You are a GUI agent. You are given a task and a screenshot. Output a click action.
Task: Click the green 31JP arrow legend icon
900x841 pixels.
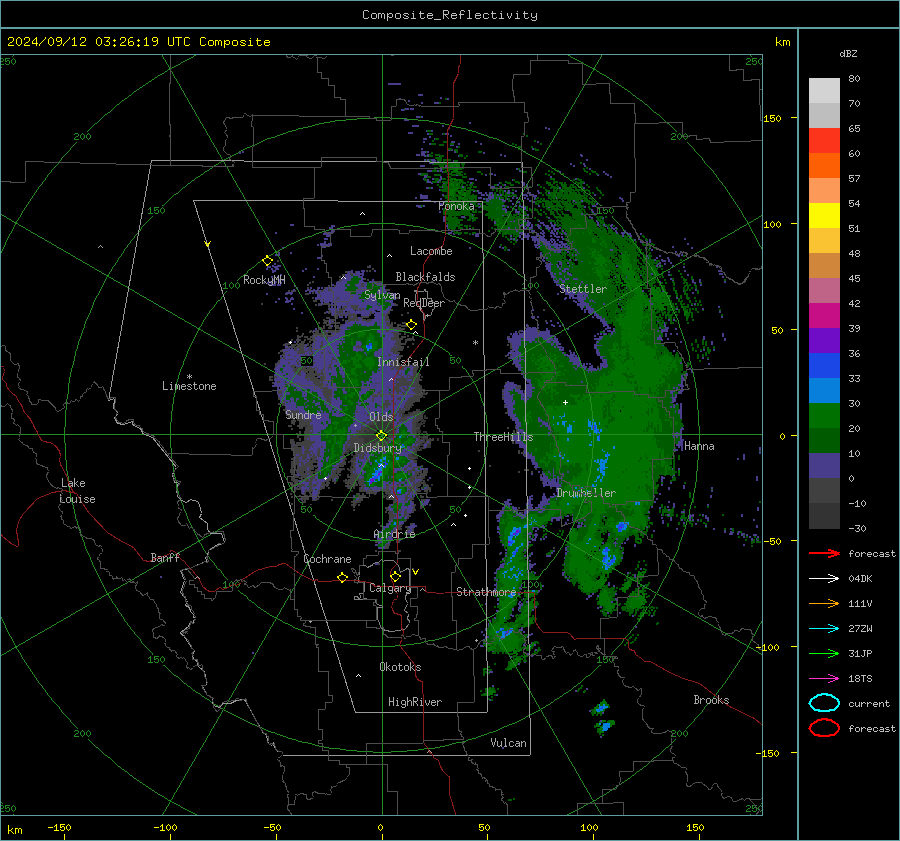[824, 653]
